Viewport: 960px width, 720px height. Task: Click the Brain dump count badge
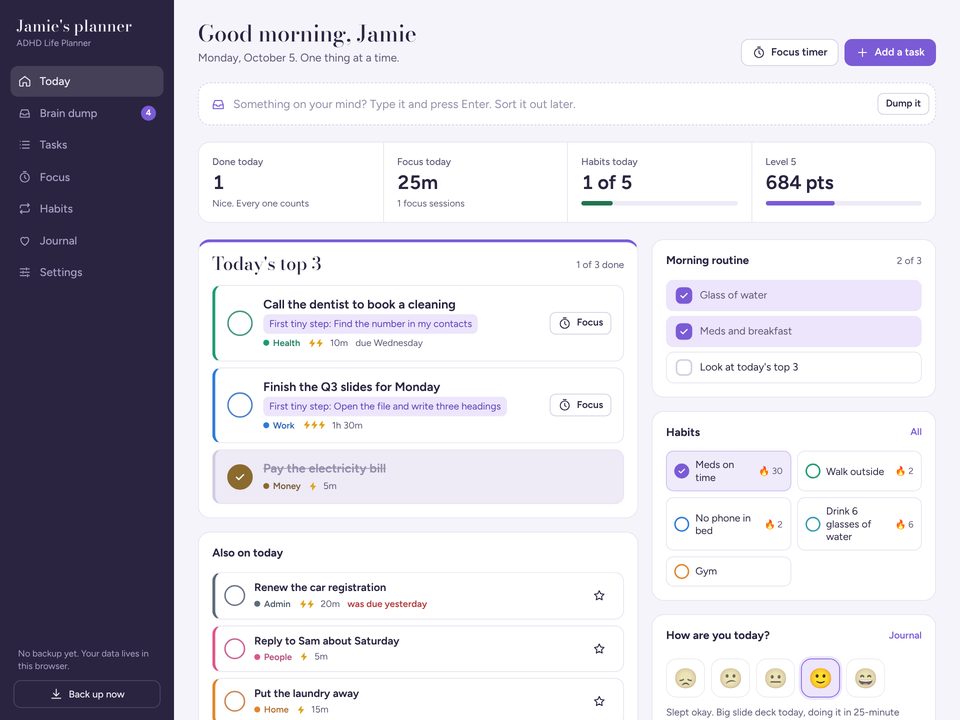pyautogui.click(x=148, y=113)
